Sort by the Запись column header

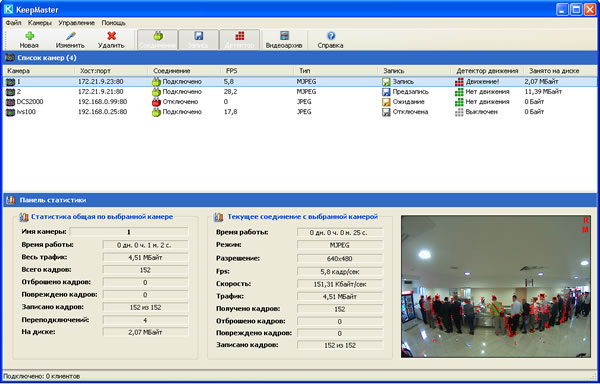414,71
